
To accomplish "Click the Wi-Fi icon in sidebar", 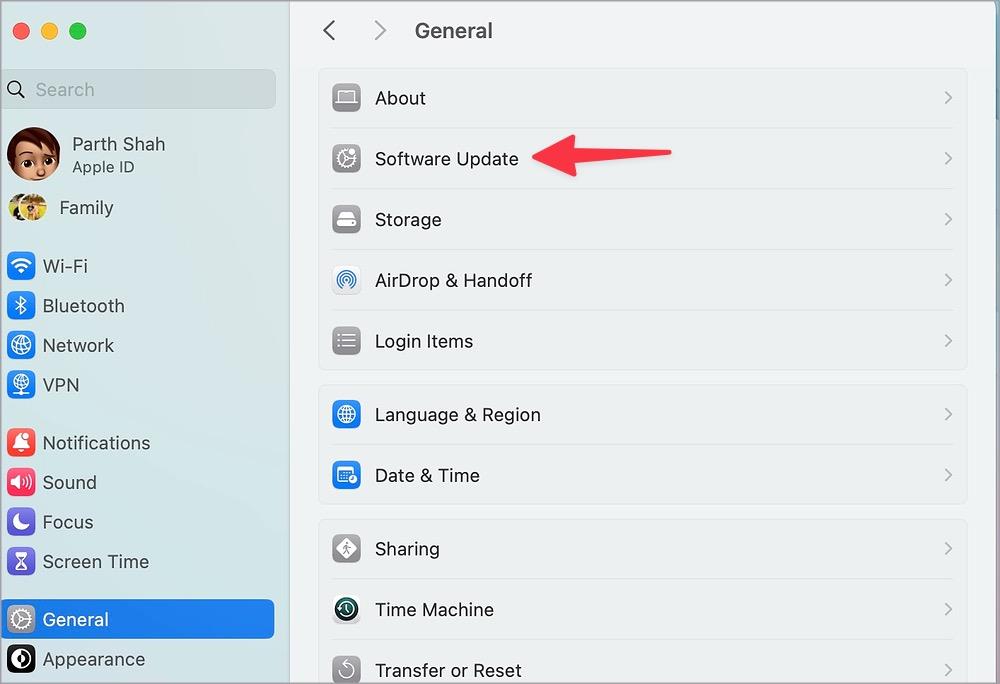I will pos(21,266).
